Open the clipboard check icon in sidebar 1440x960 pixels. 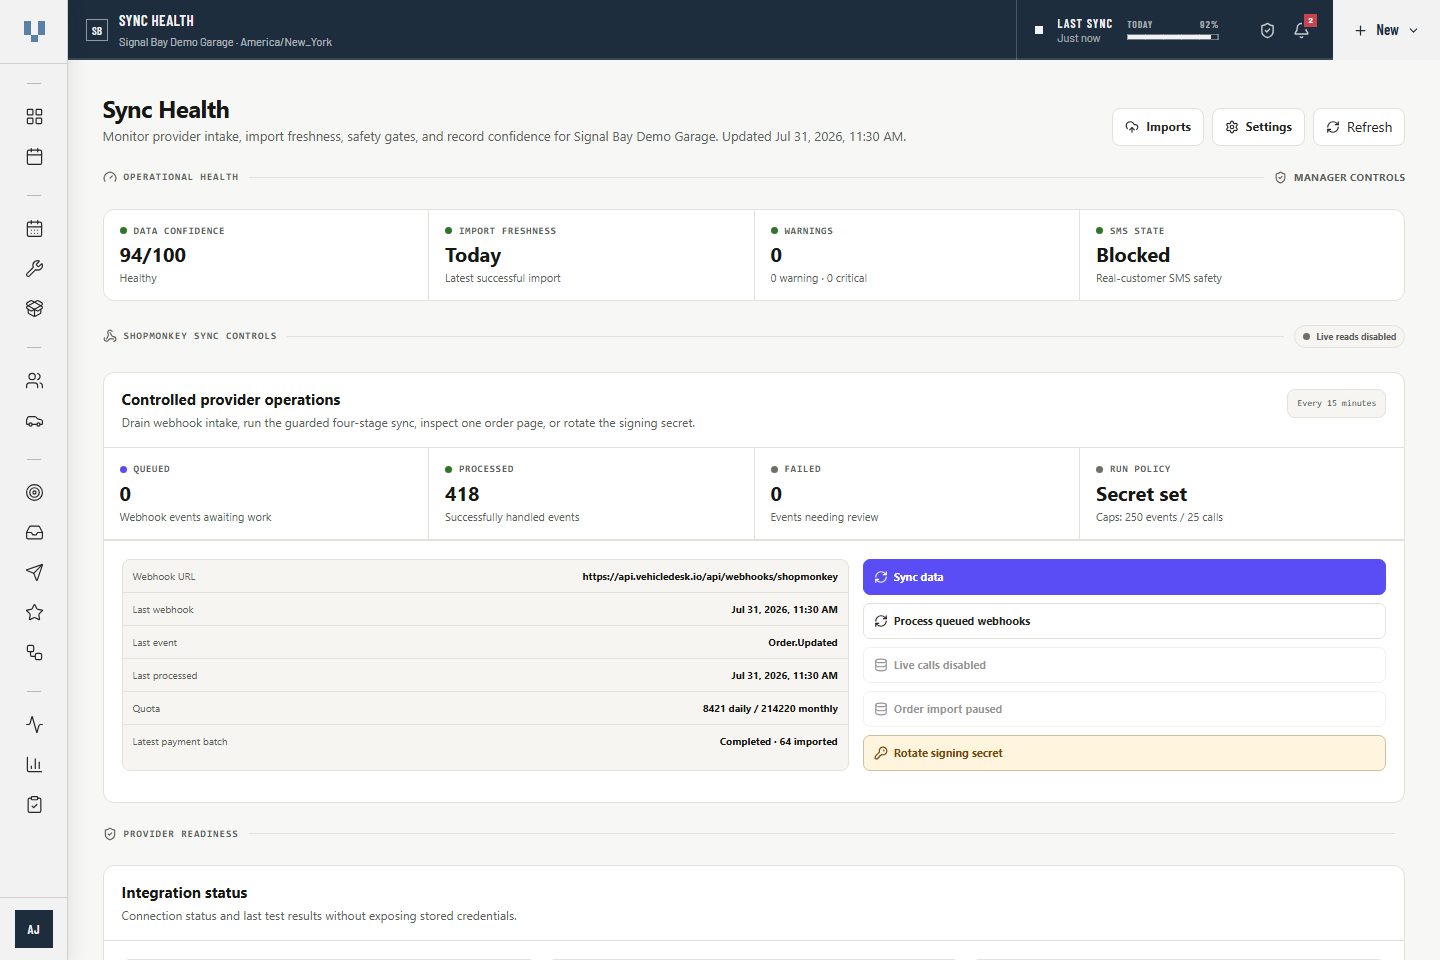point(34,805)
